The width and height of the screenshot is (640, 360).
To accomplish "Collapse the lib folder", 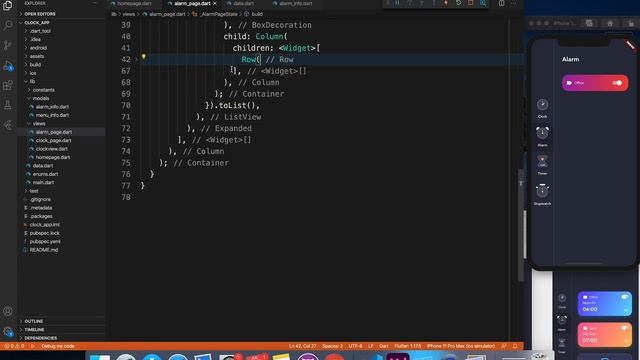I will point(32,82).
